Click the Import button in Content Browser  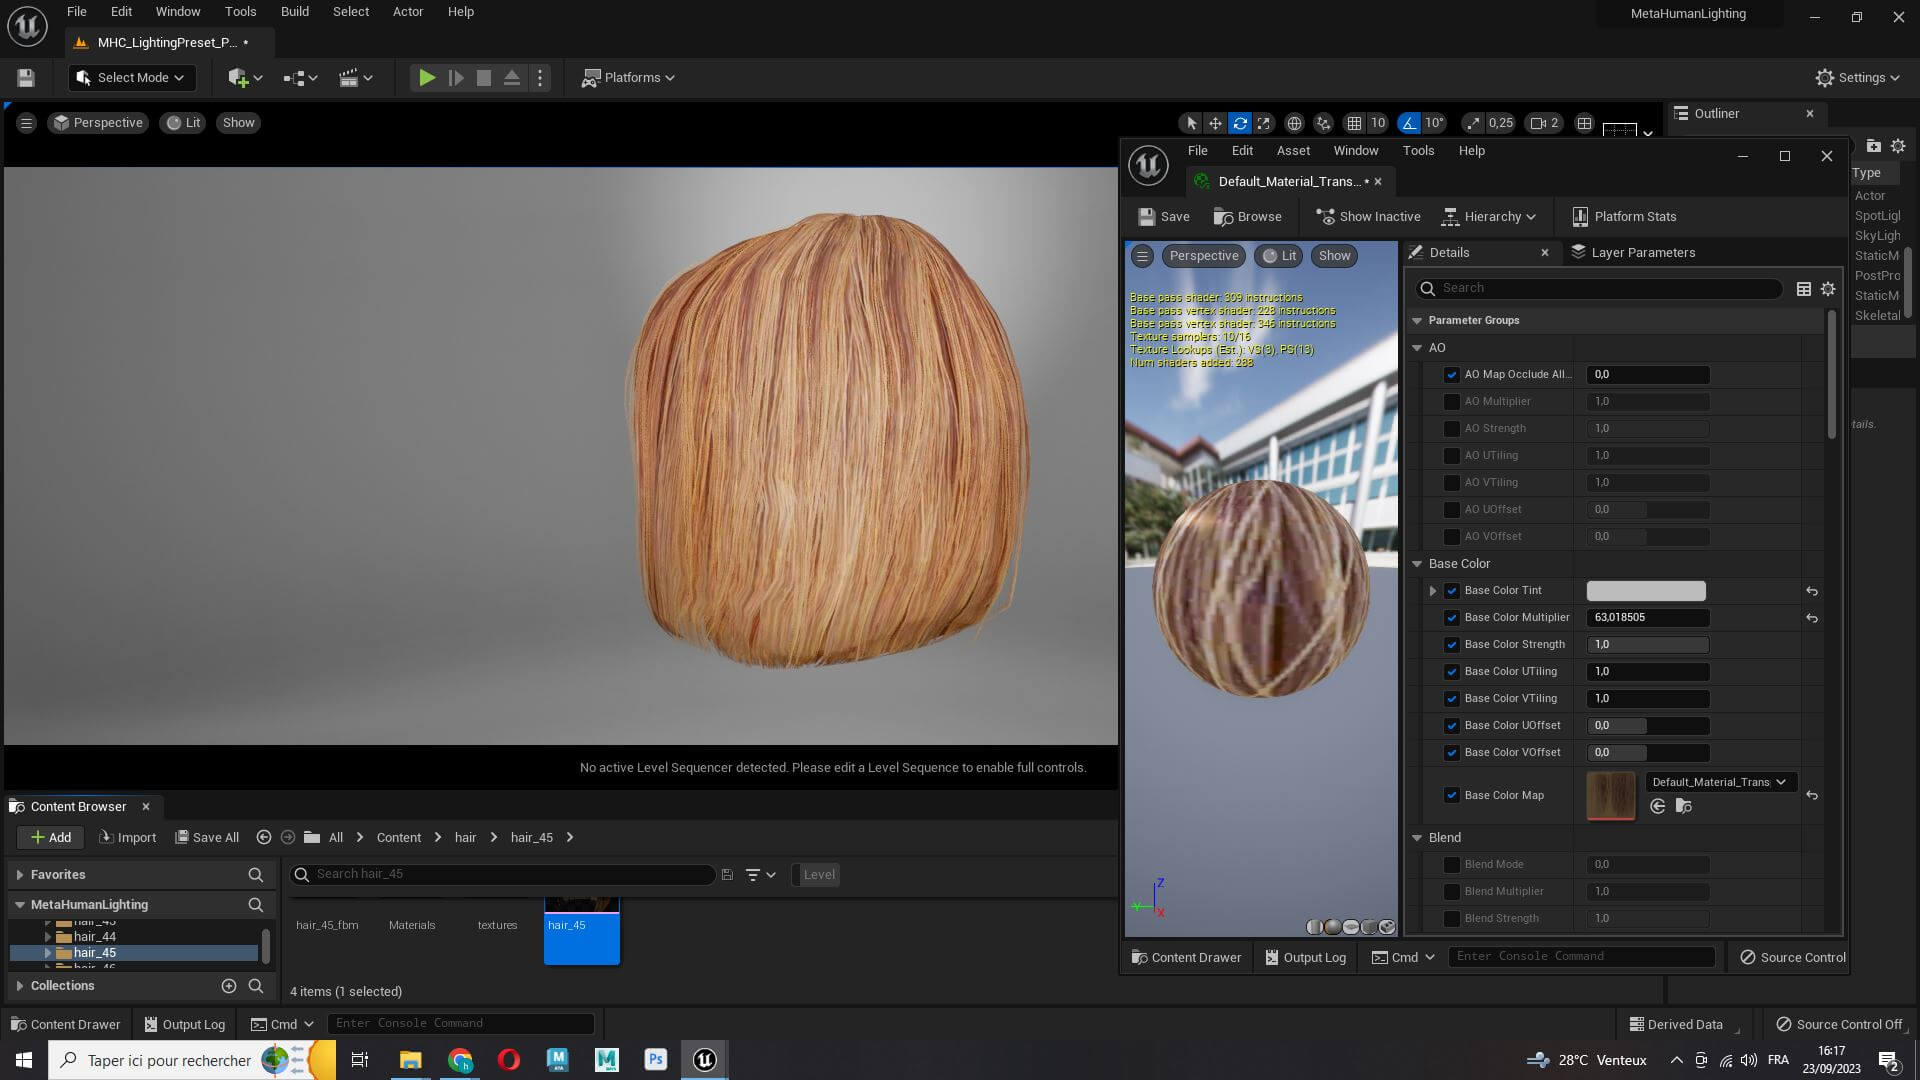[128, 838]
